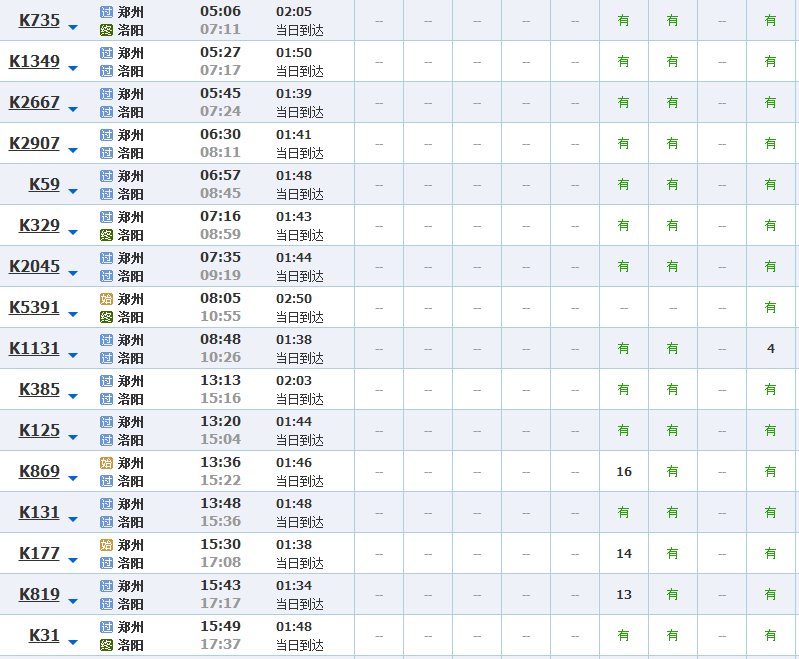
Task: Open train K2045 number link
Action: (34, 266)
